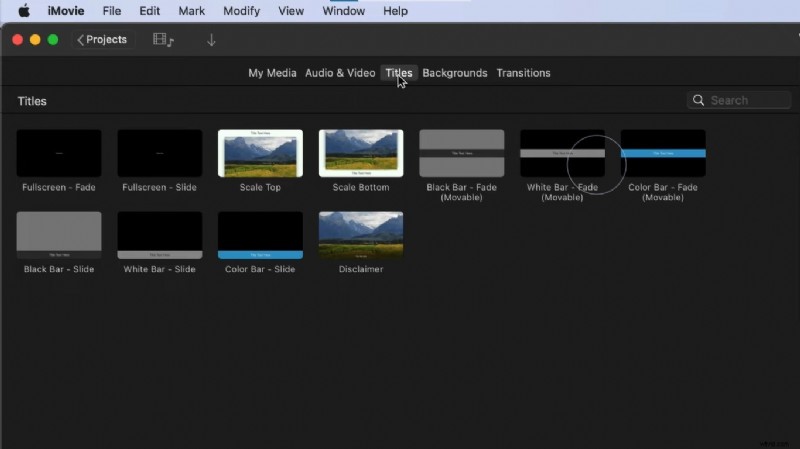This screenshot has height=449, width=800.
Task: Select the Scale Top title thumbnail
Action: coord(260,153)
